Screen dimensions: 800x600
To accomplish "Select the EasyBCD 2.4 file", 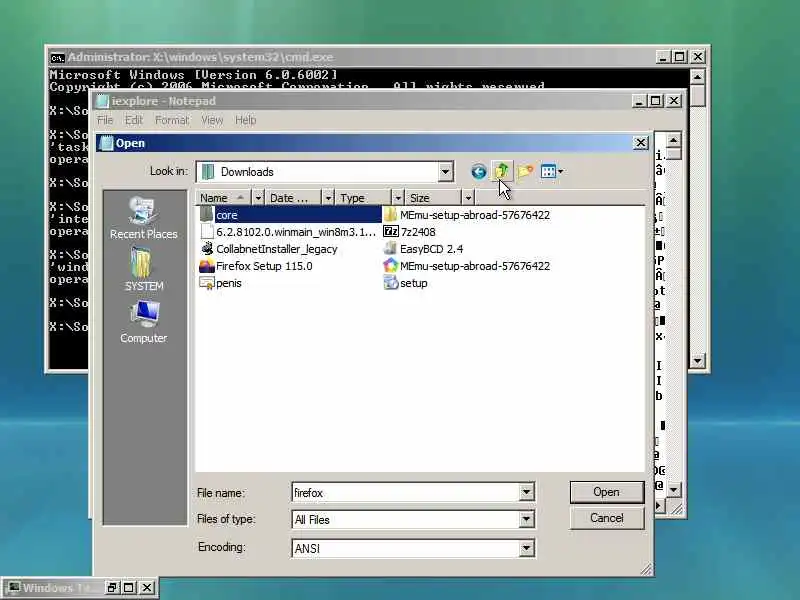I will (423, 249).
